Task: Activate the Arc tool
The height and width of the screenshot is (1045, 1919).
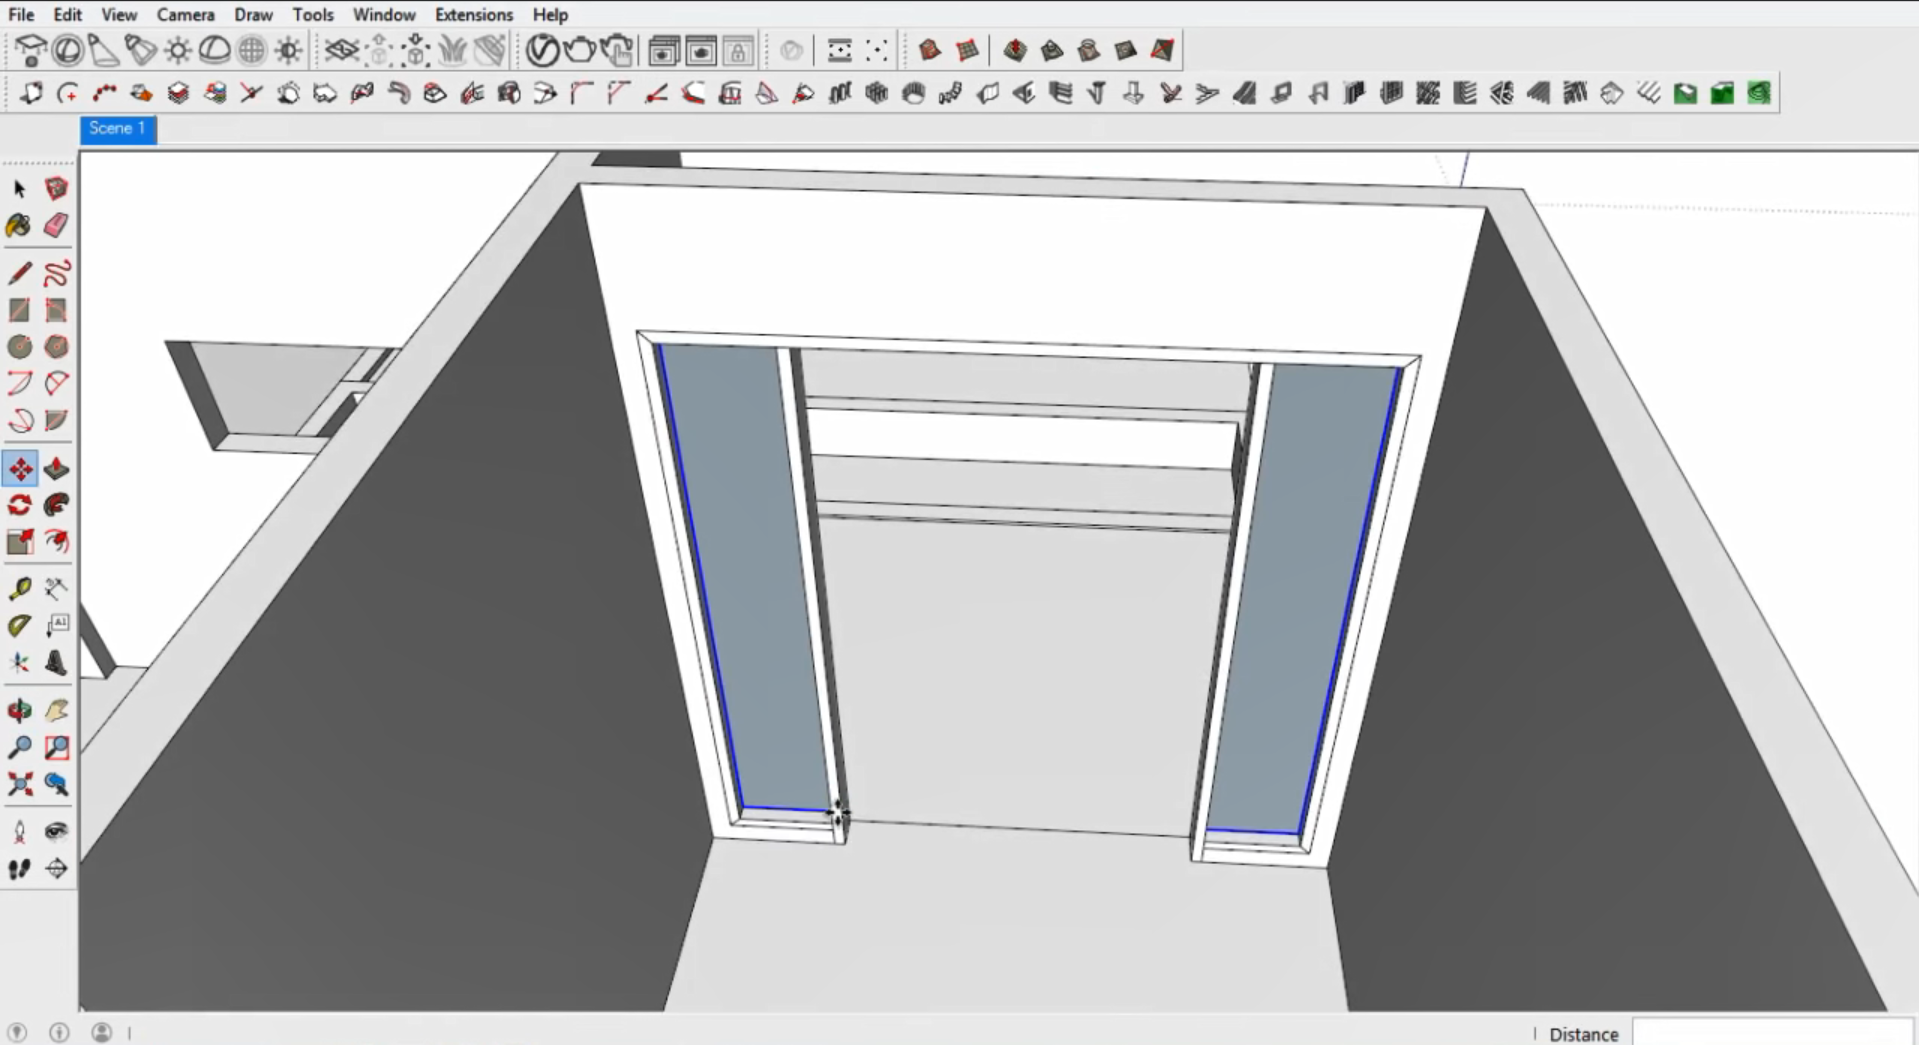Action: 19,383
